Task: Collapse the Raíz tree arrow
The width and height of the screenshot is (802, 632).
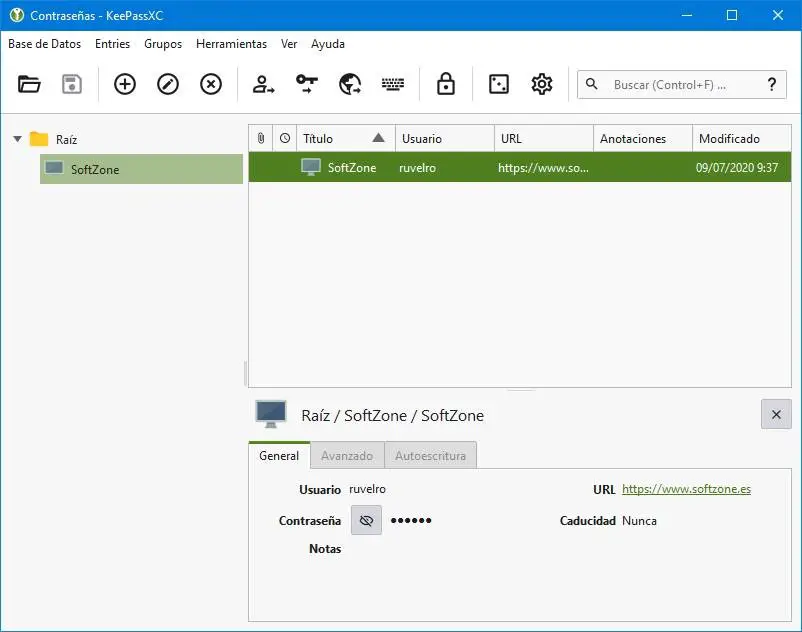Action: click(x=17, y=139)
